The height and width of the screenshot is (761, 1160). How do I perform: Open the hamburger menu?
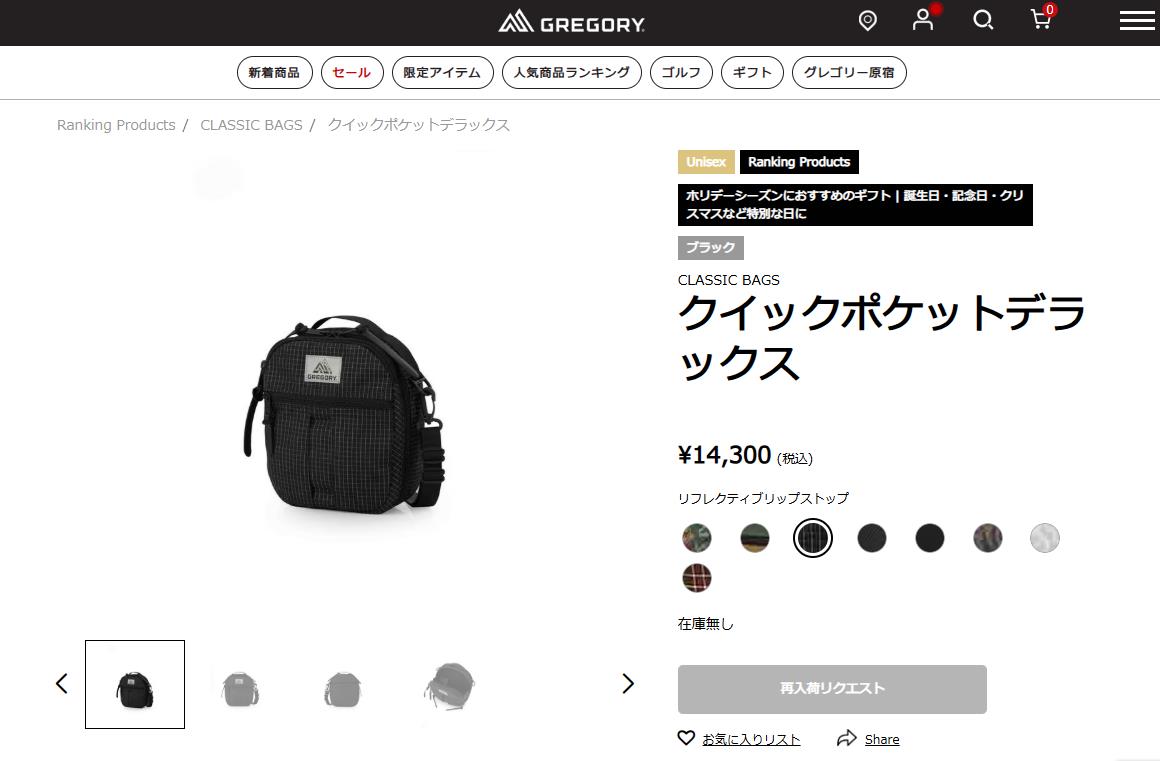click(x=1137, y=21)
